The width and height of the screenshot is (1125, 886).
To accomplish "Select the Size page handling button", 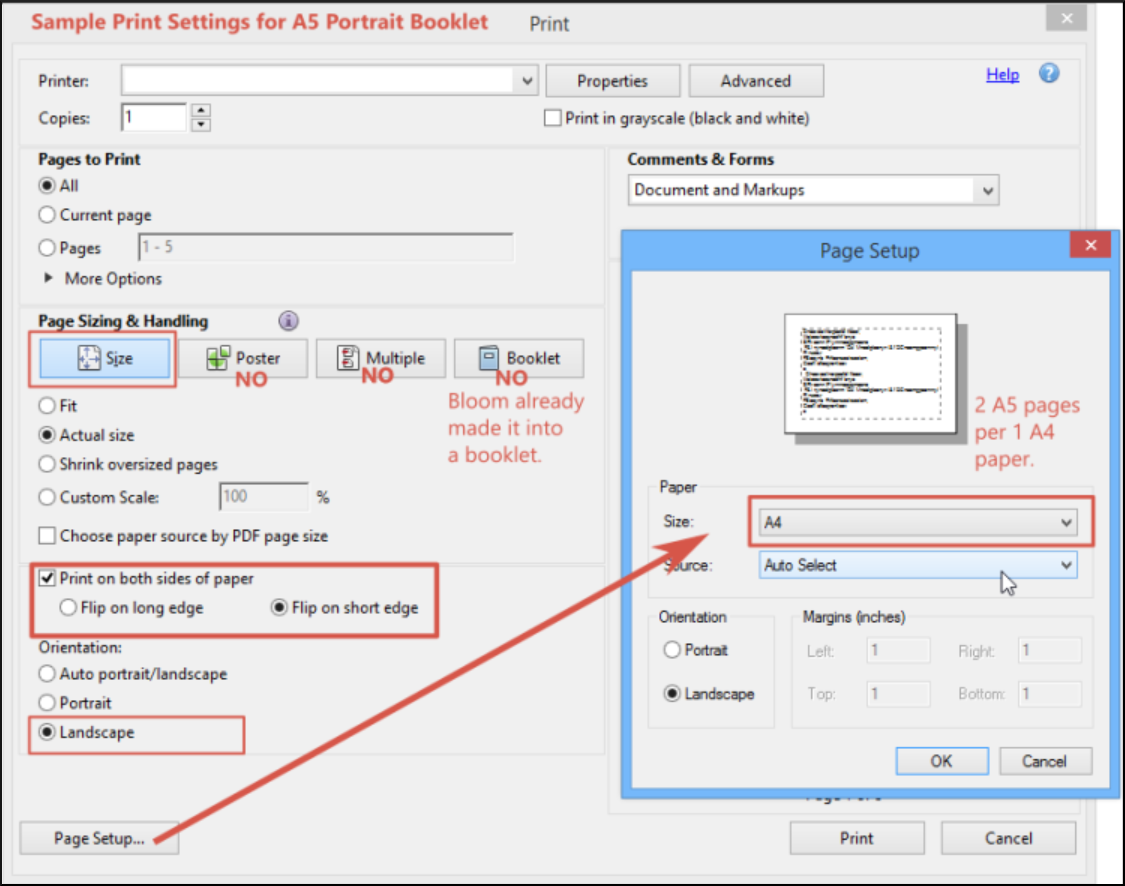I will [x=106, y=359].
